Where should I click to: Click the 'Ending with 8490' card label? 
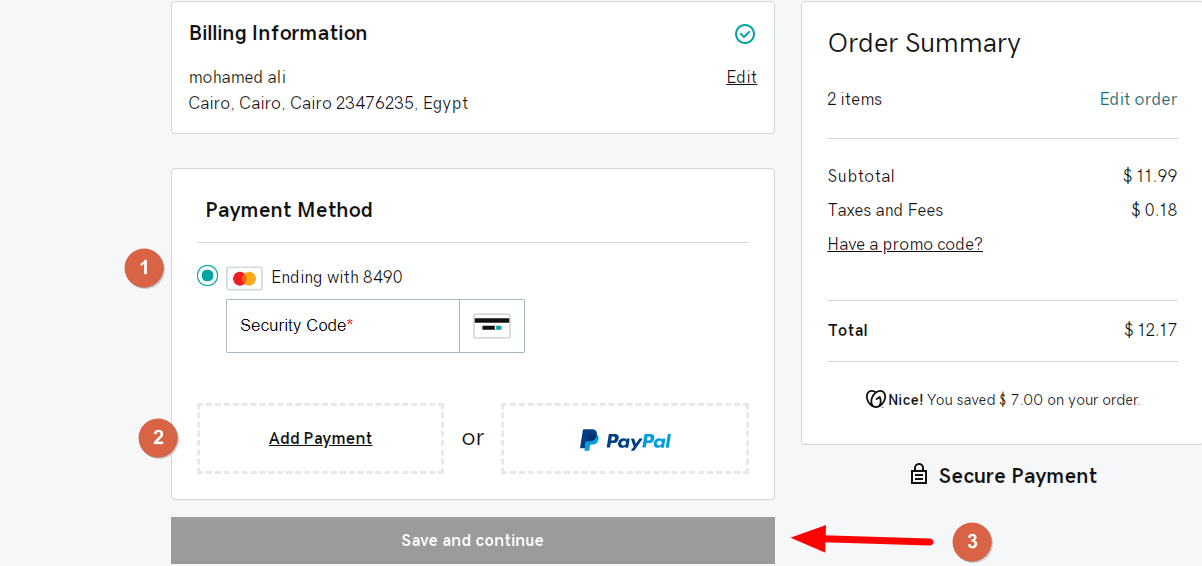click(337, 277)
